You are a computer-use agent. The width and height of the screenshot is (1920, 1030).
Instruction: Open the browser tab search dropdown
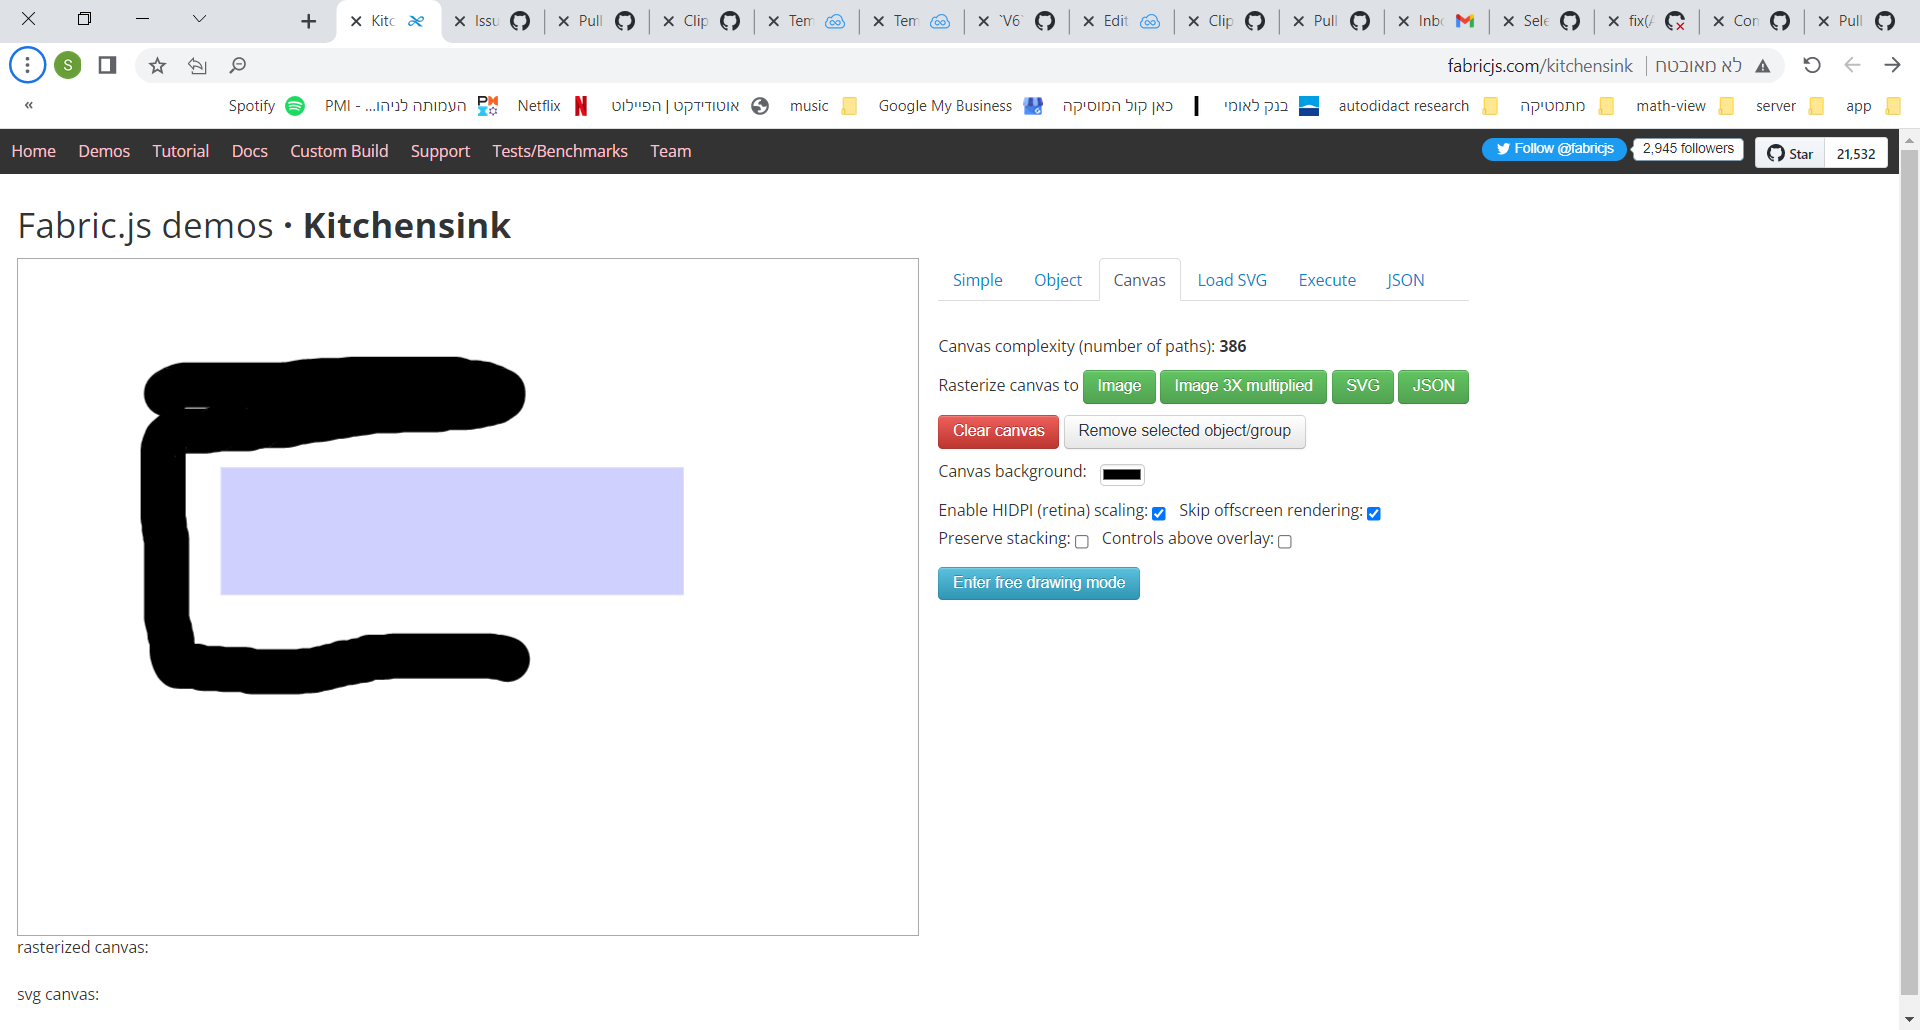coord(199,19)
